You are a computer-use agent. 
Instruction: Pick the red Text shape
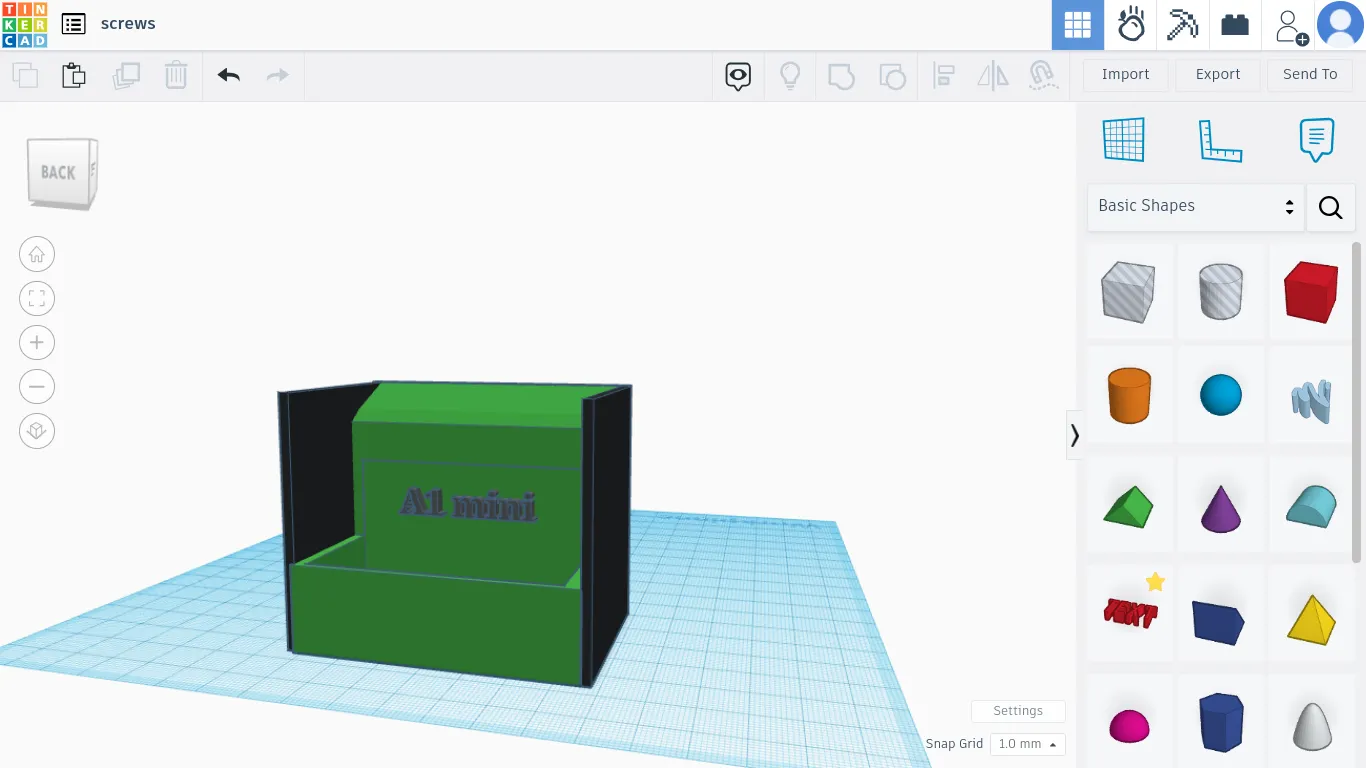[1130, 612]
